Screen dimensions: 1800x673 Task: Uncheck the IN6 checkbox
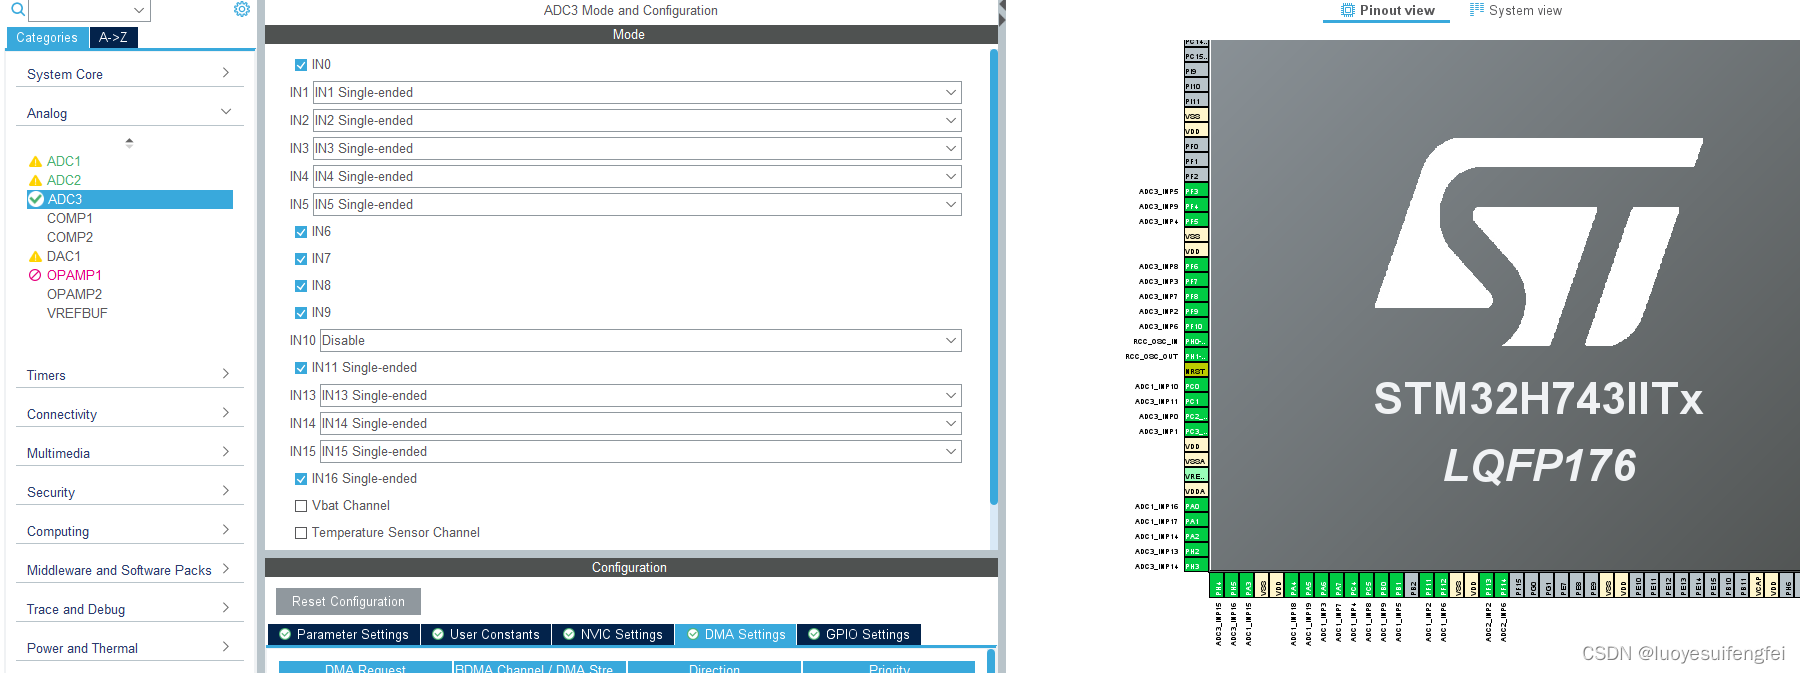[x=301, y=232]
